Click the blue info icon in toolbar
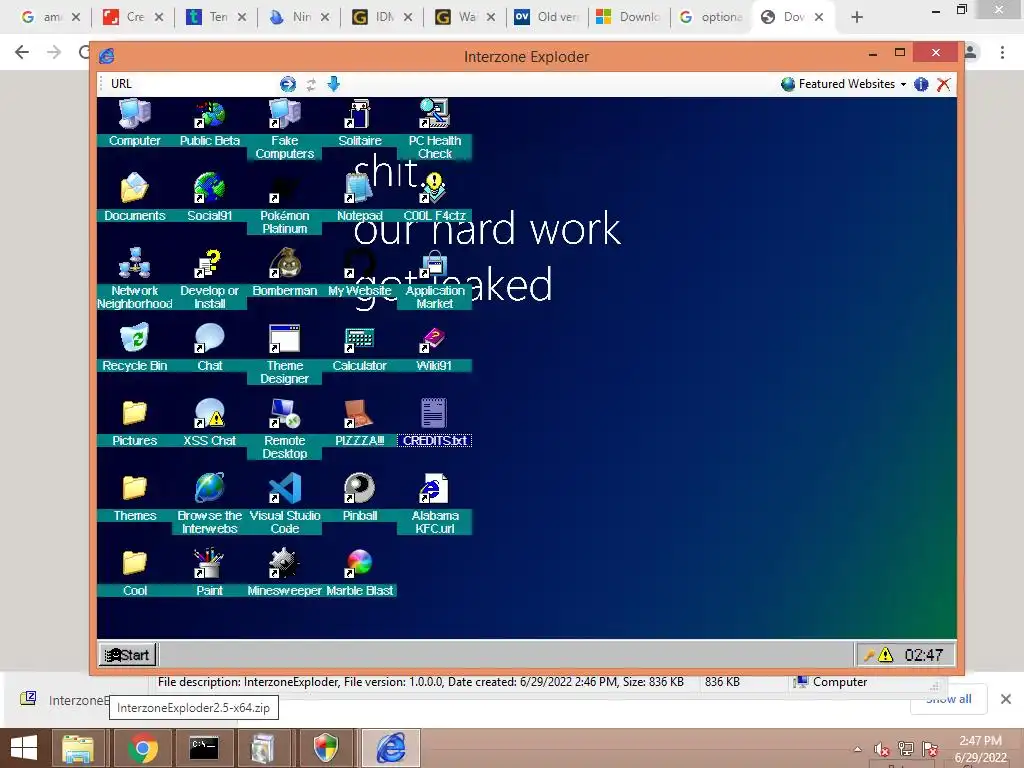This screenshot has height=768, width=1024. pyautogui.click(x=921, y=84)
